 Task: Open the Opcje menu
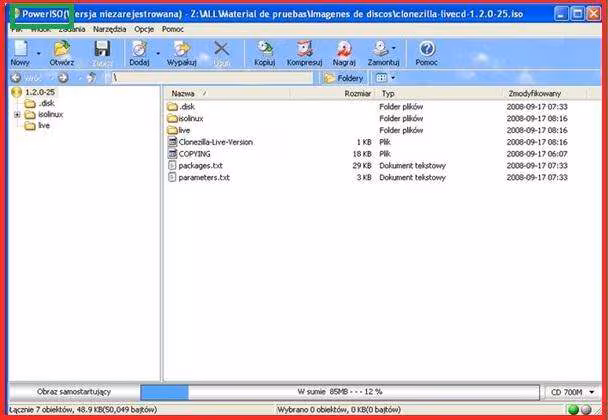pyautogui.click(x=144, y=29)
